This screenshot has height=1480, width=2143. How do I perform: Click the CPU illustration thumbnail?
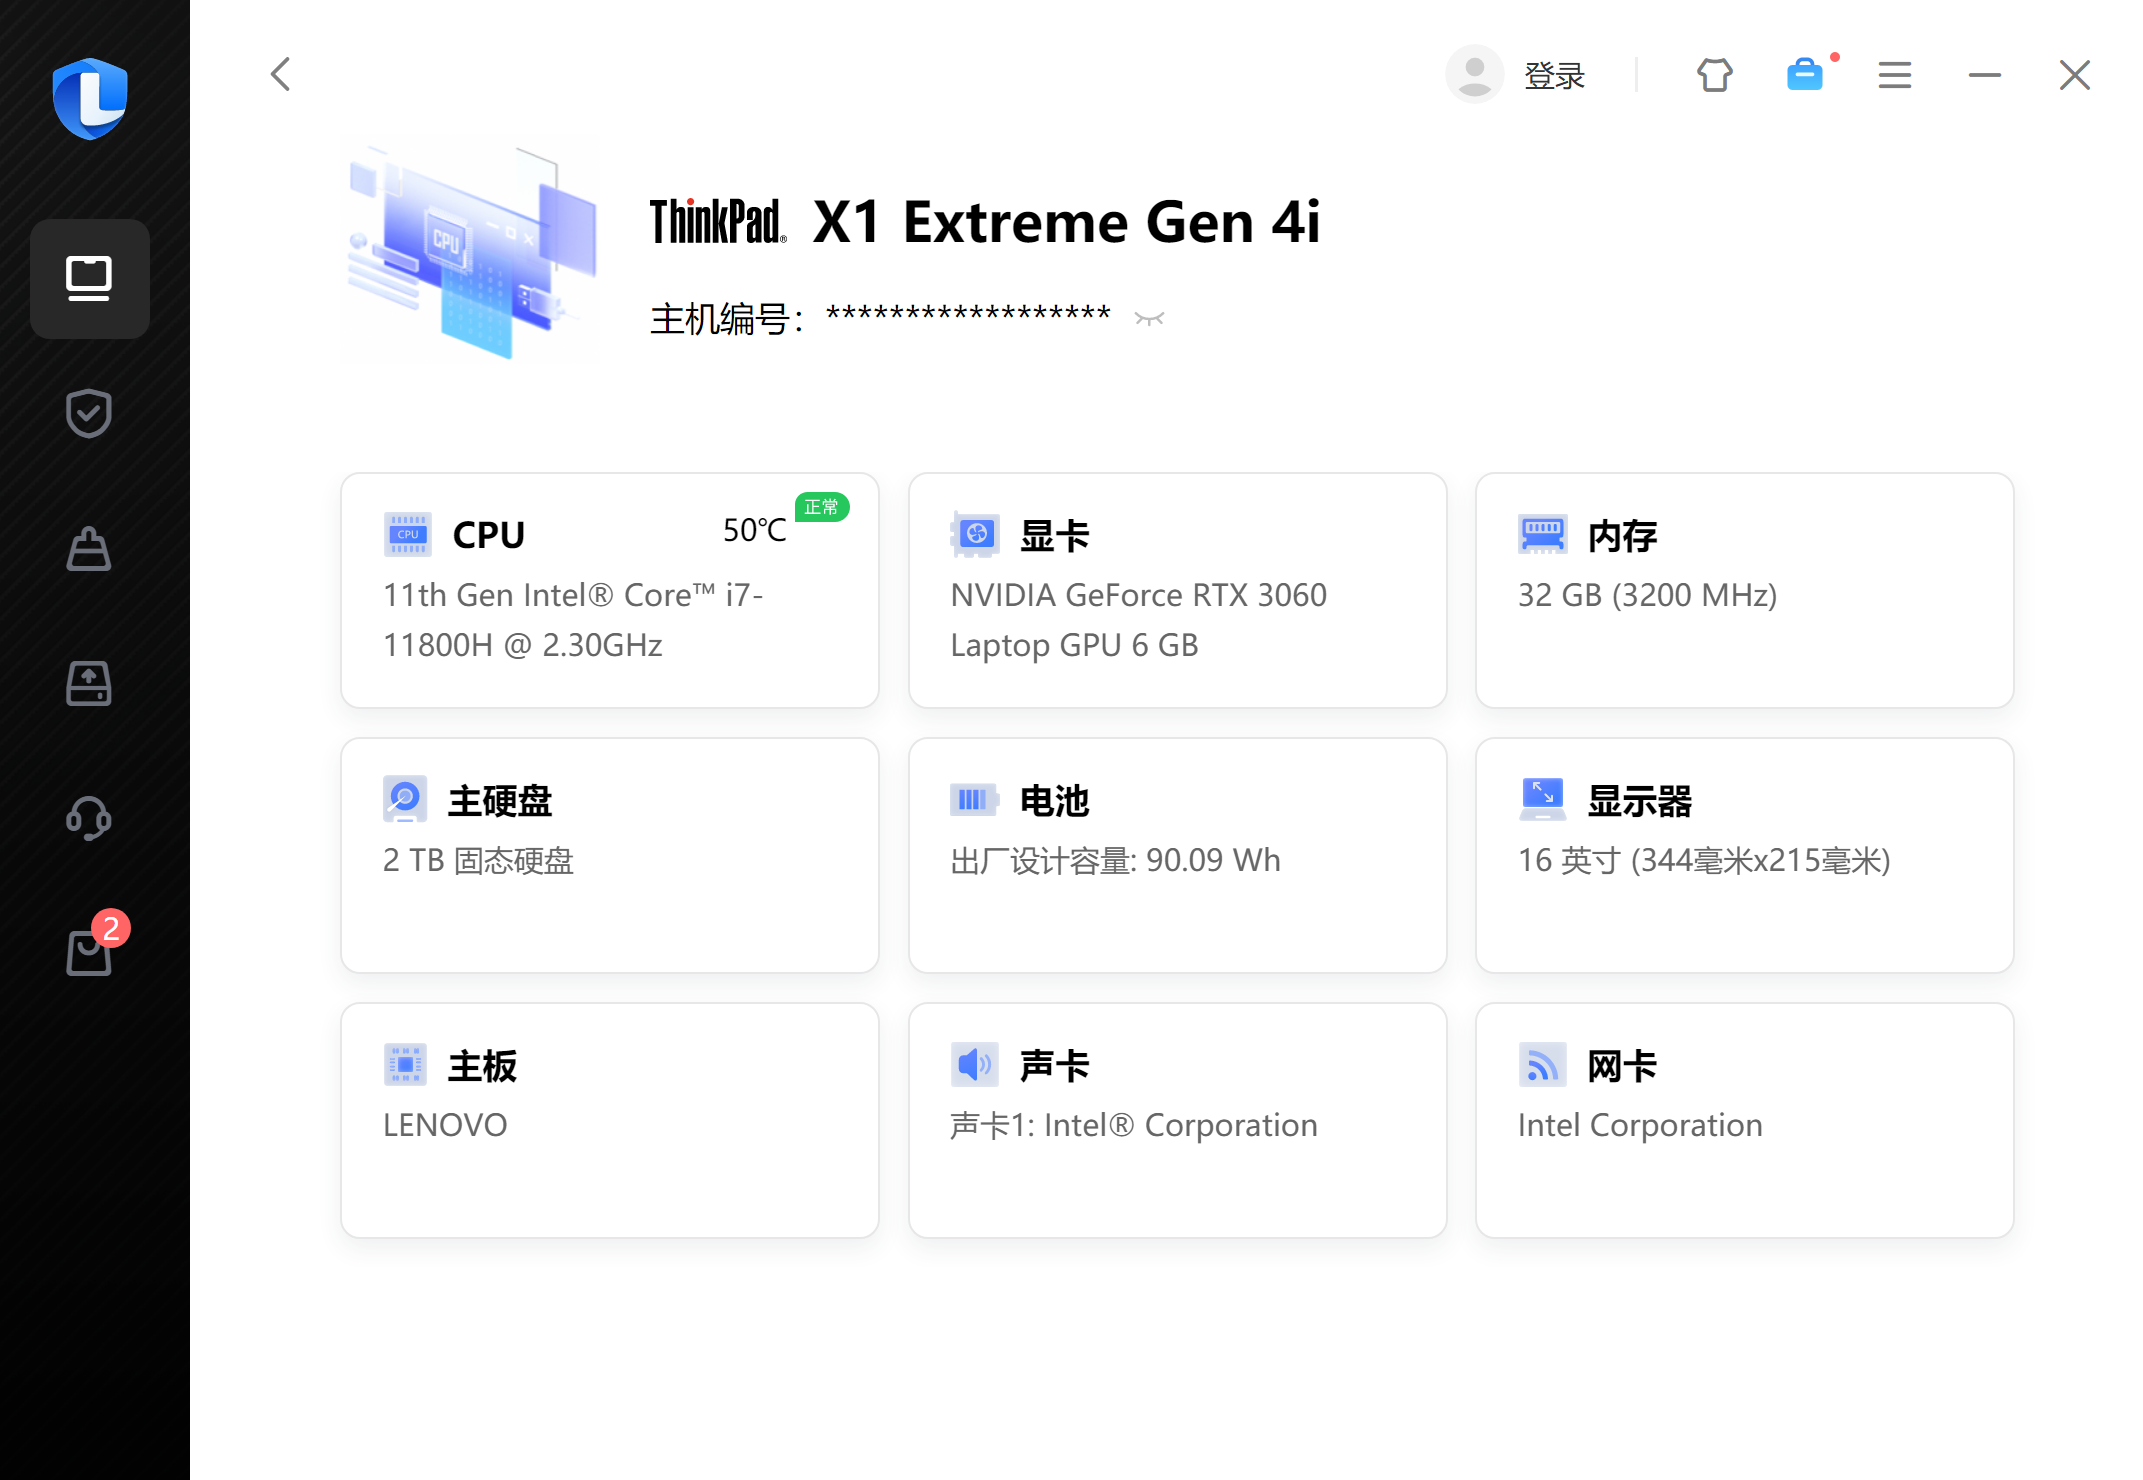pyautogui.click(x=472, y=252)
